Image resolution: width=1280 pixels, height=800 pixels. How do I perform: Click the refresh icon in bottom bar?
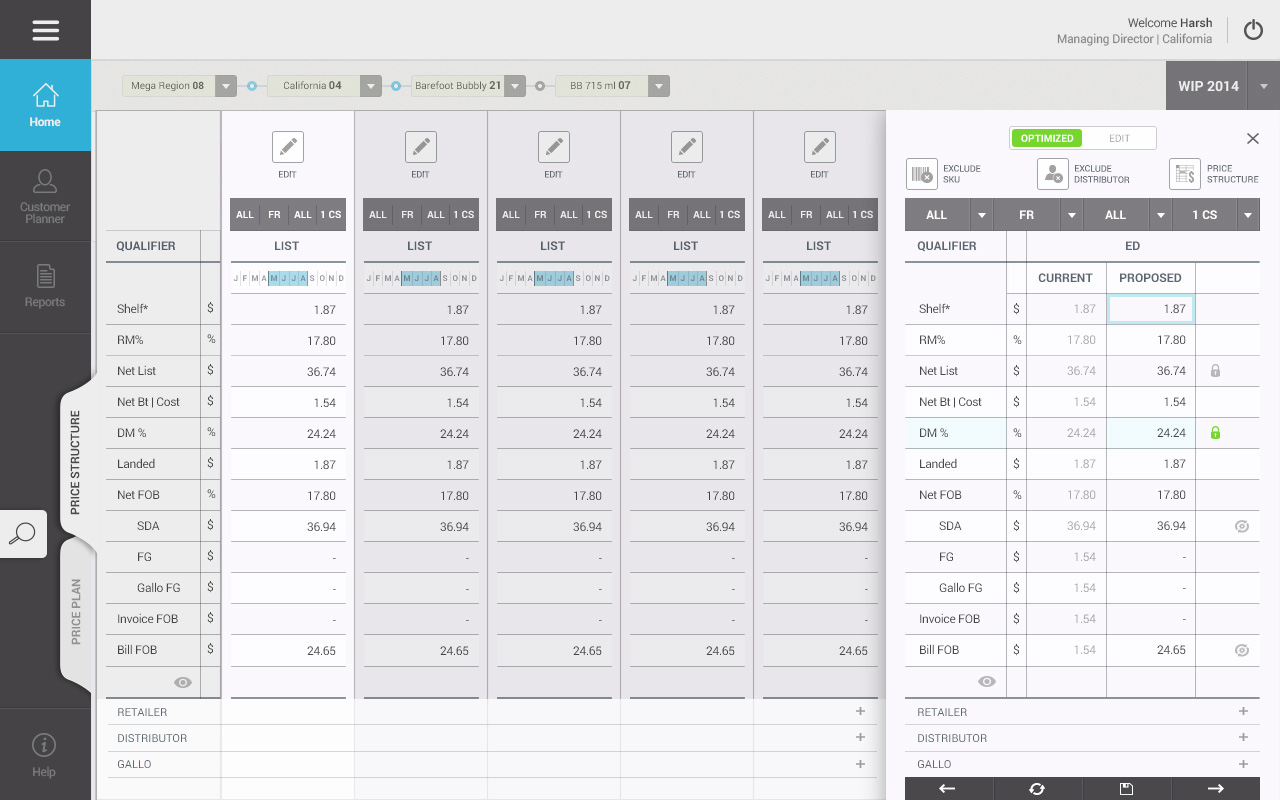tap(1037, 789)
